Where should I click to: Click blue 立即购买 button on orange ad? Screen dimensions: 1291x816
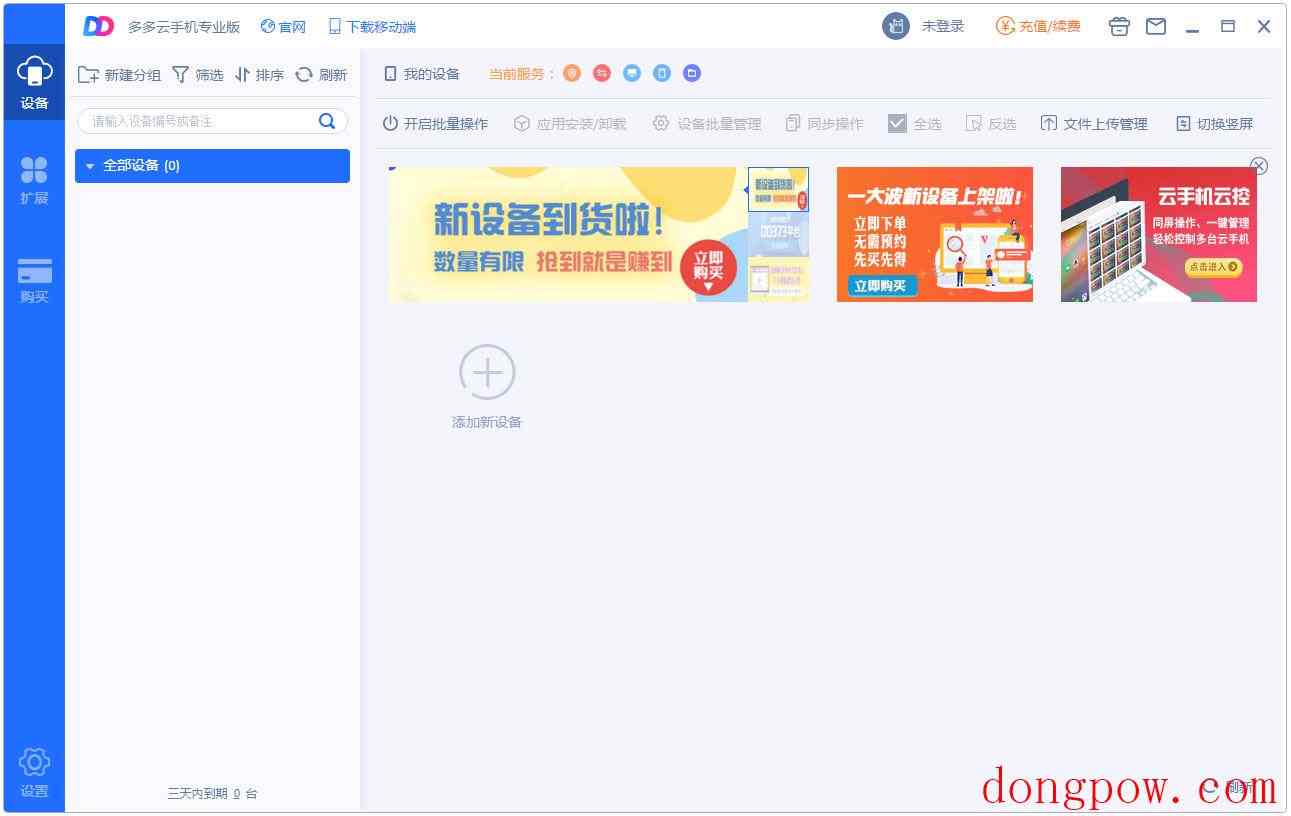pyautogui.click(x=883, y=286)
